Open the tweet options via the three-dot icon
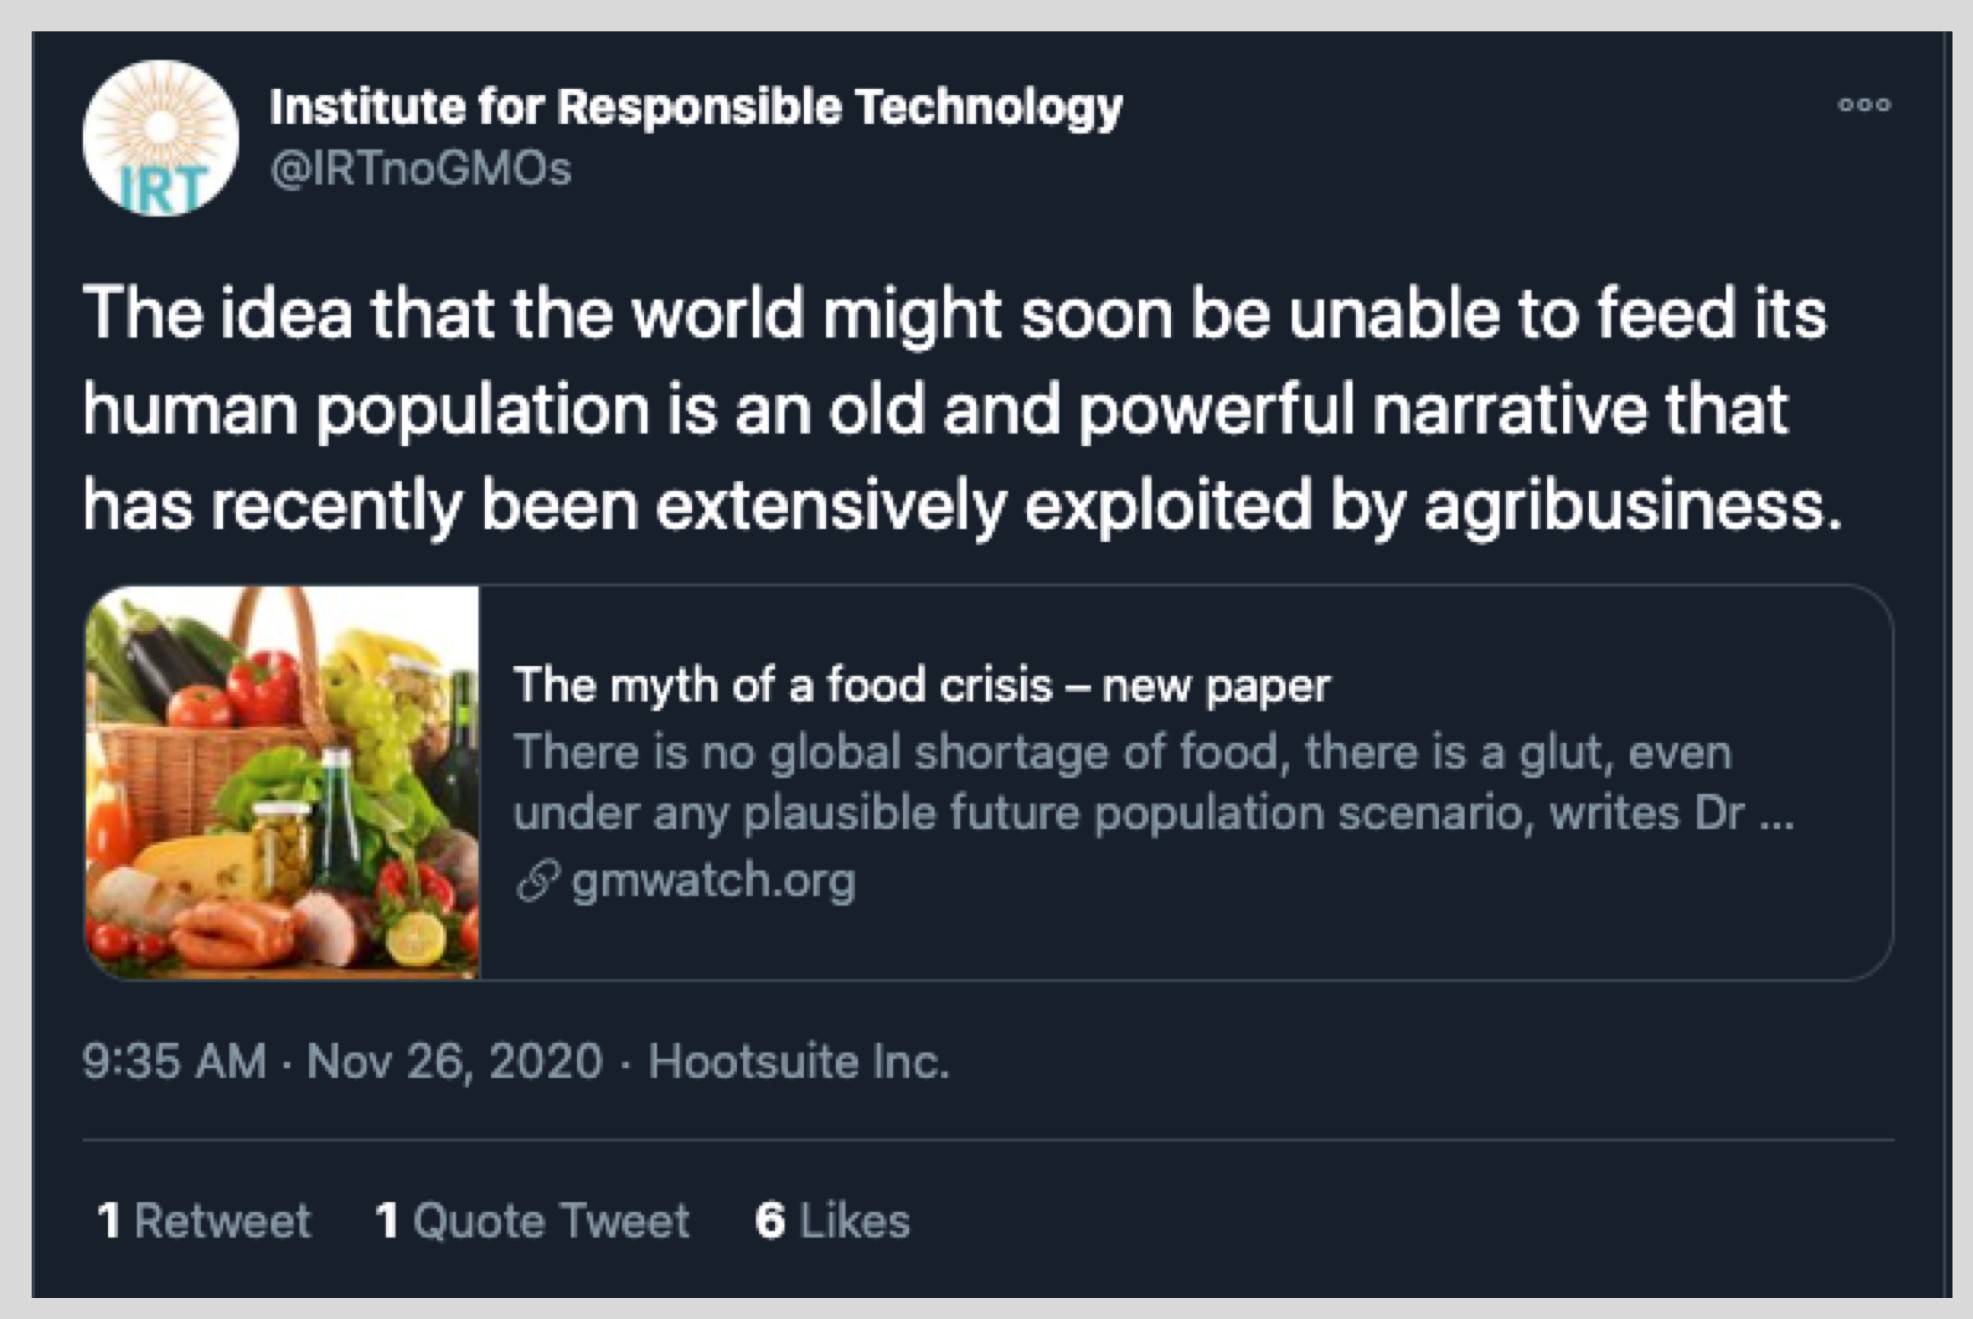This screenshot has height=1319, width=1973. [x=1864, y=103]
